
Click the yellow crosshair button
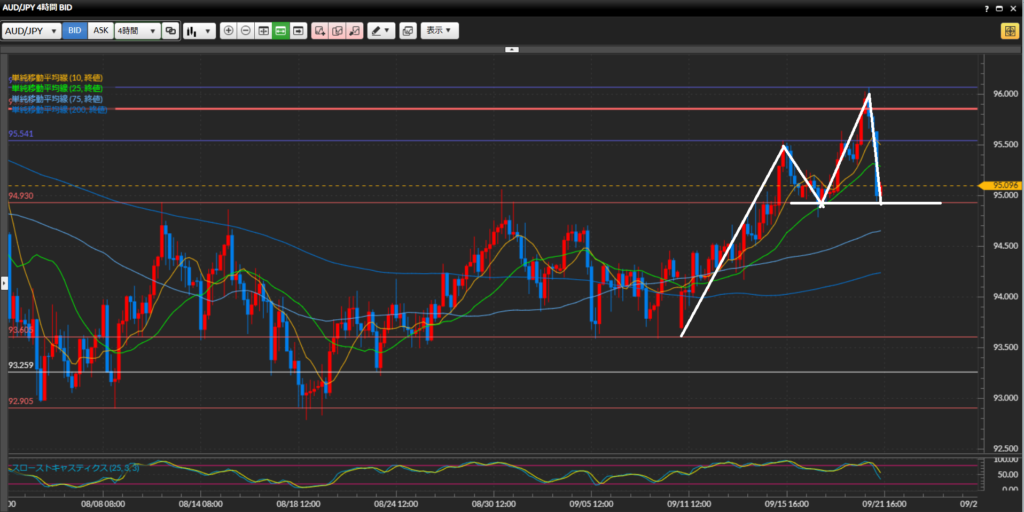[1009, 31]
